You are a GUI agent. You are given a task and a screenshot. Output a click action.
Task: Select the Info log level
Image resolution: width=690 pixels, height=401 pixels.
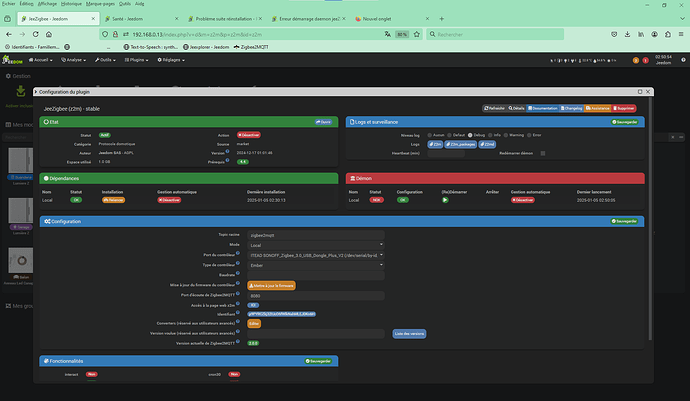point(490,135)
